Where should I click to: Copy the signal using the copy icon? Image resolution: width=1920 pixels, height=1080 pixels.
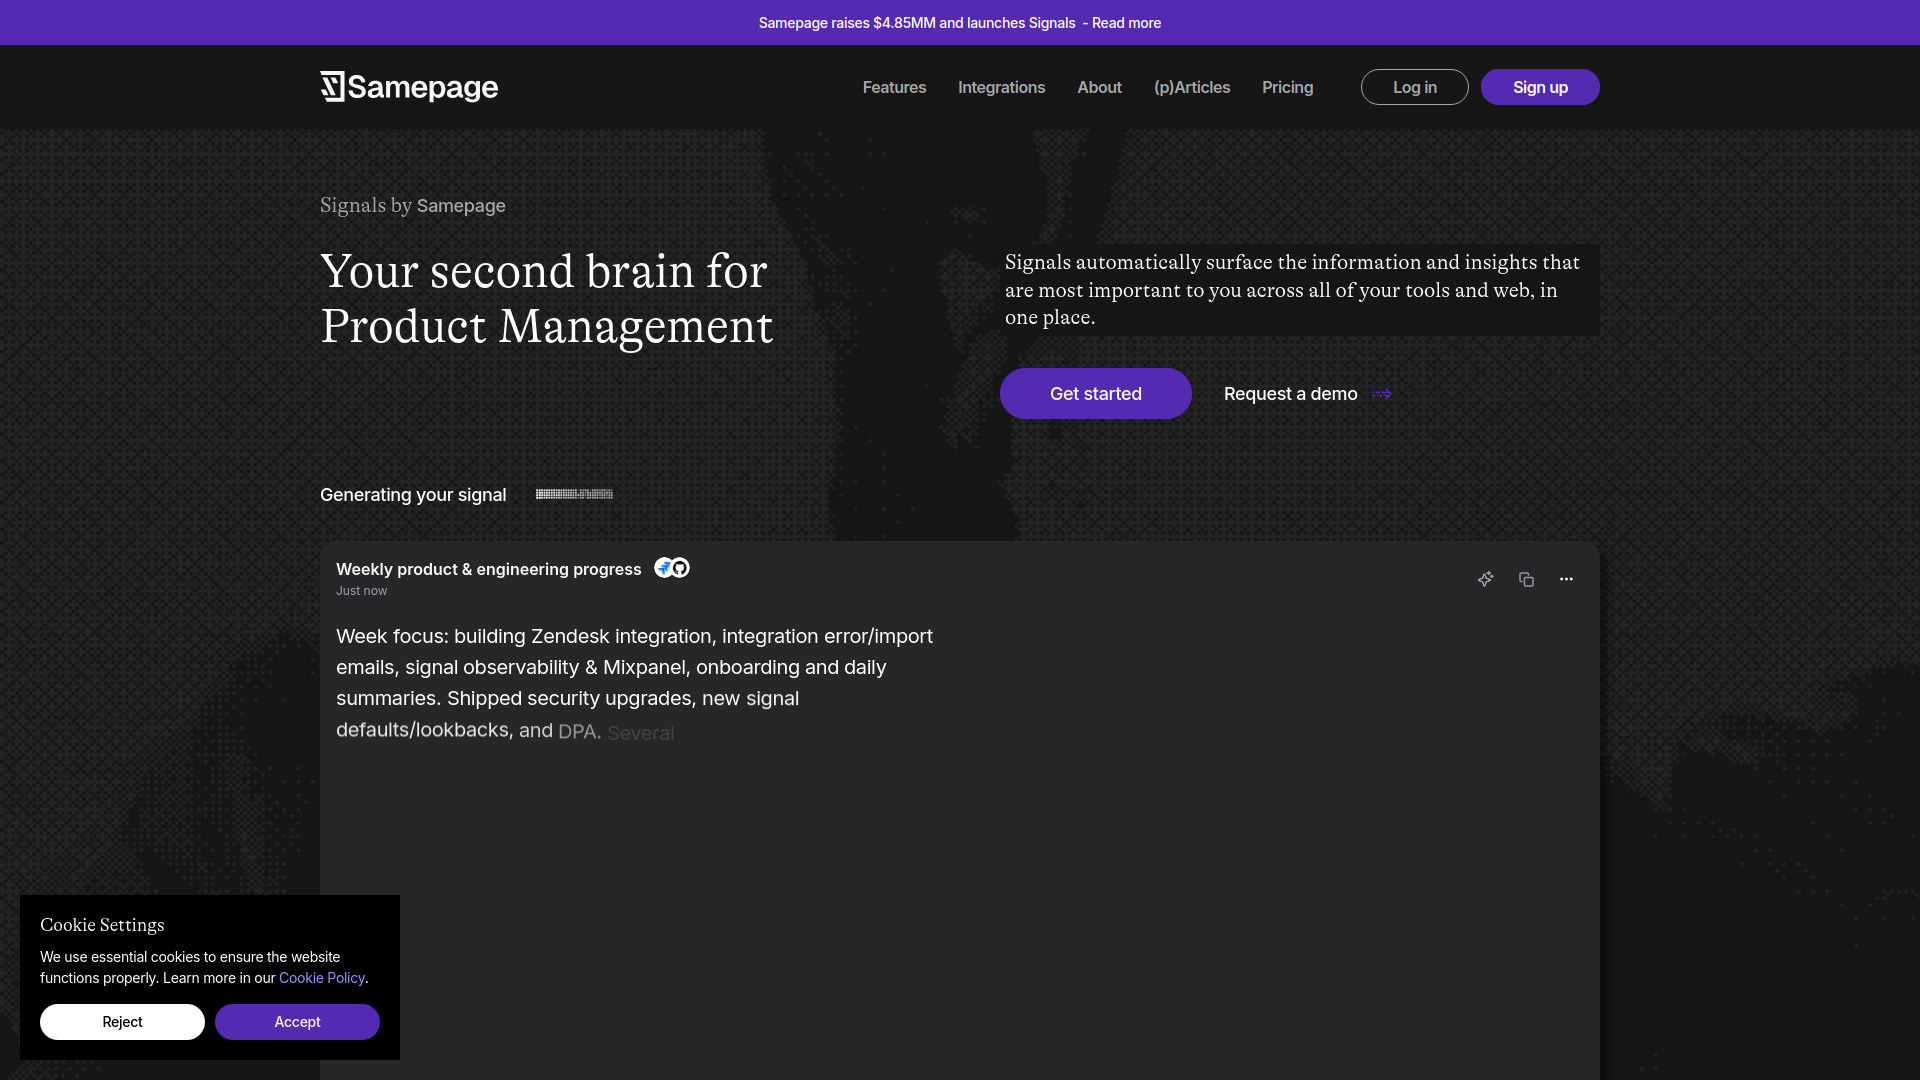click(x=1526, y=579)
